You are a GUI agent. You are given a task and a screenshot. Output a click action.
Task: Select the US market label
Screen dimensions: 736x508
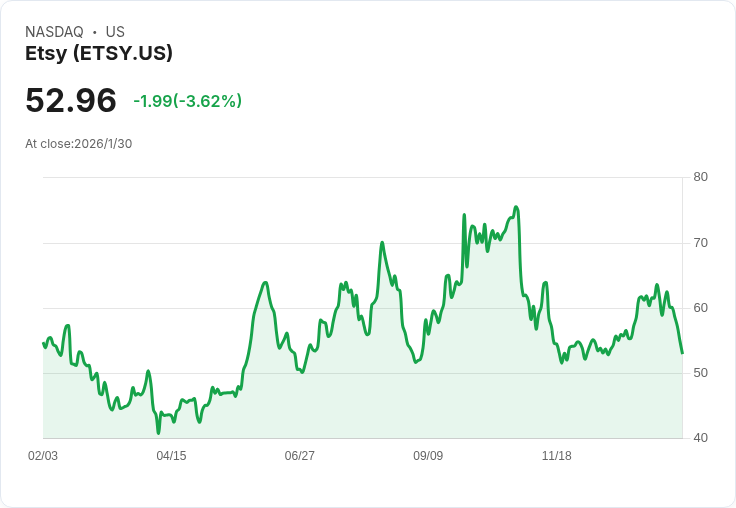(115, 32)
